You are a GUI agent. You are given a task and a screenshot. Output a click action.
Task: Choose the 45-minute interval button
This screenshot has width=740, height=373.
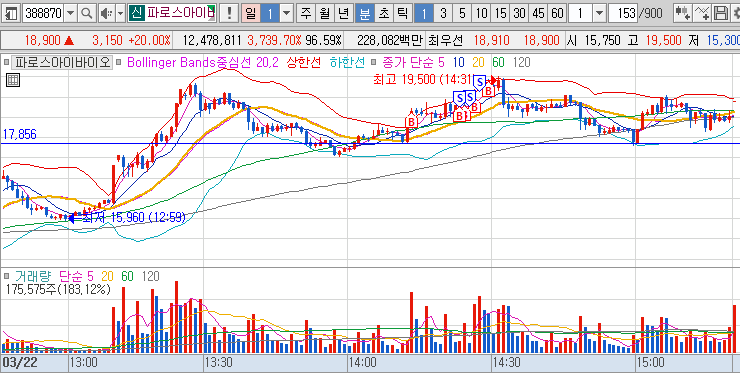pos(538,13)
